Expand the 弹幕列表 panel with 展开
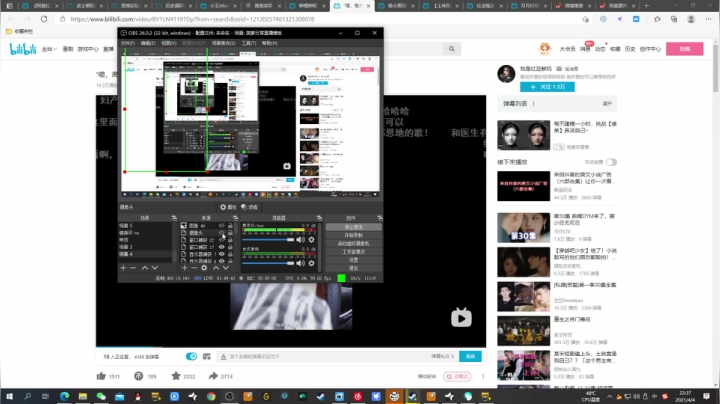The image size is (720, 404). tap(607, 104)
